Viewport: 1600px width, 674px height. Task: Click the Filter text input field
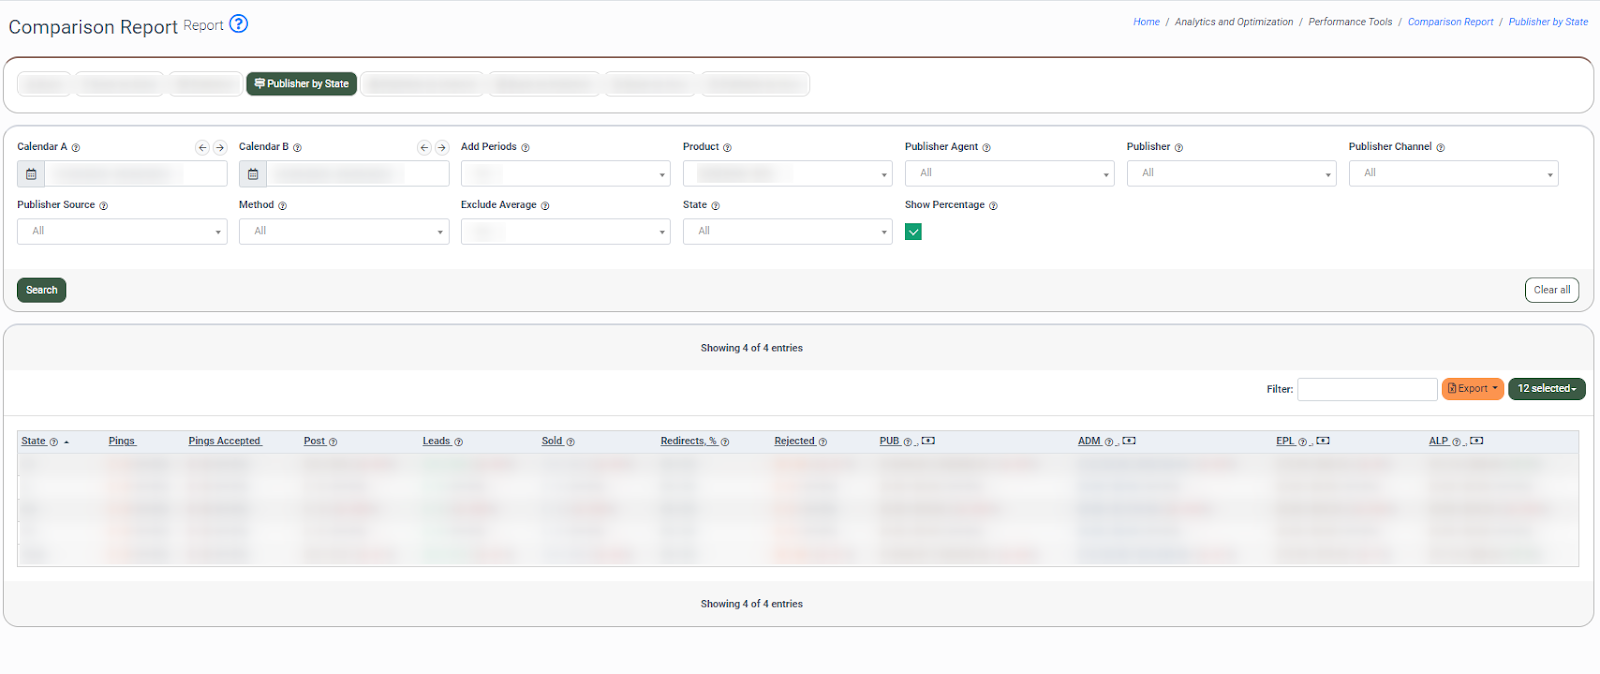click(x=1367, y=389)
